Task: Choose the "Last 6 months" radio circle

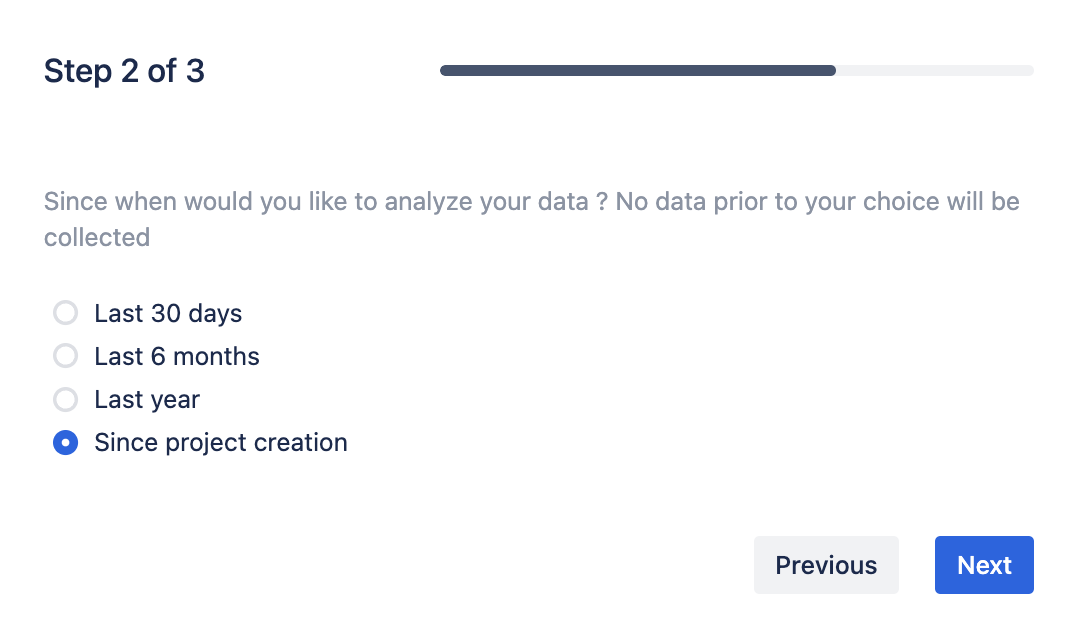Action: click(x=65, y=357)
